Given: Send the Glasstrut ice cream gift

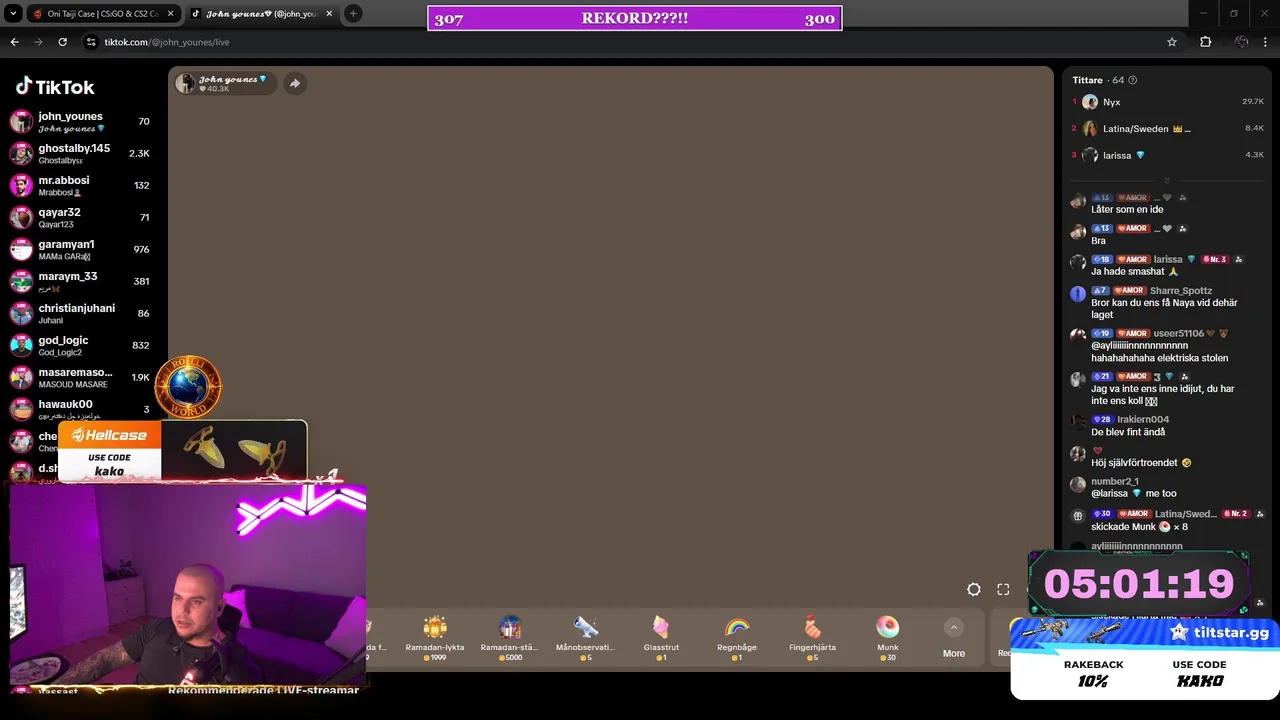Looking at the screenshot, I should click(661, 638).
